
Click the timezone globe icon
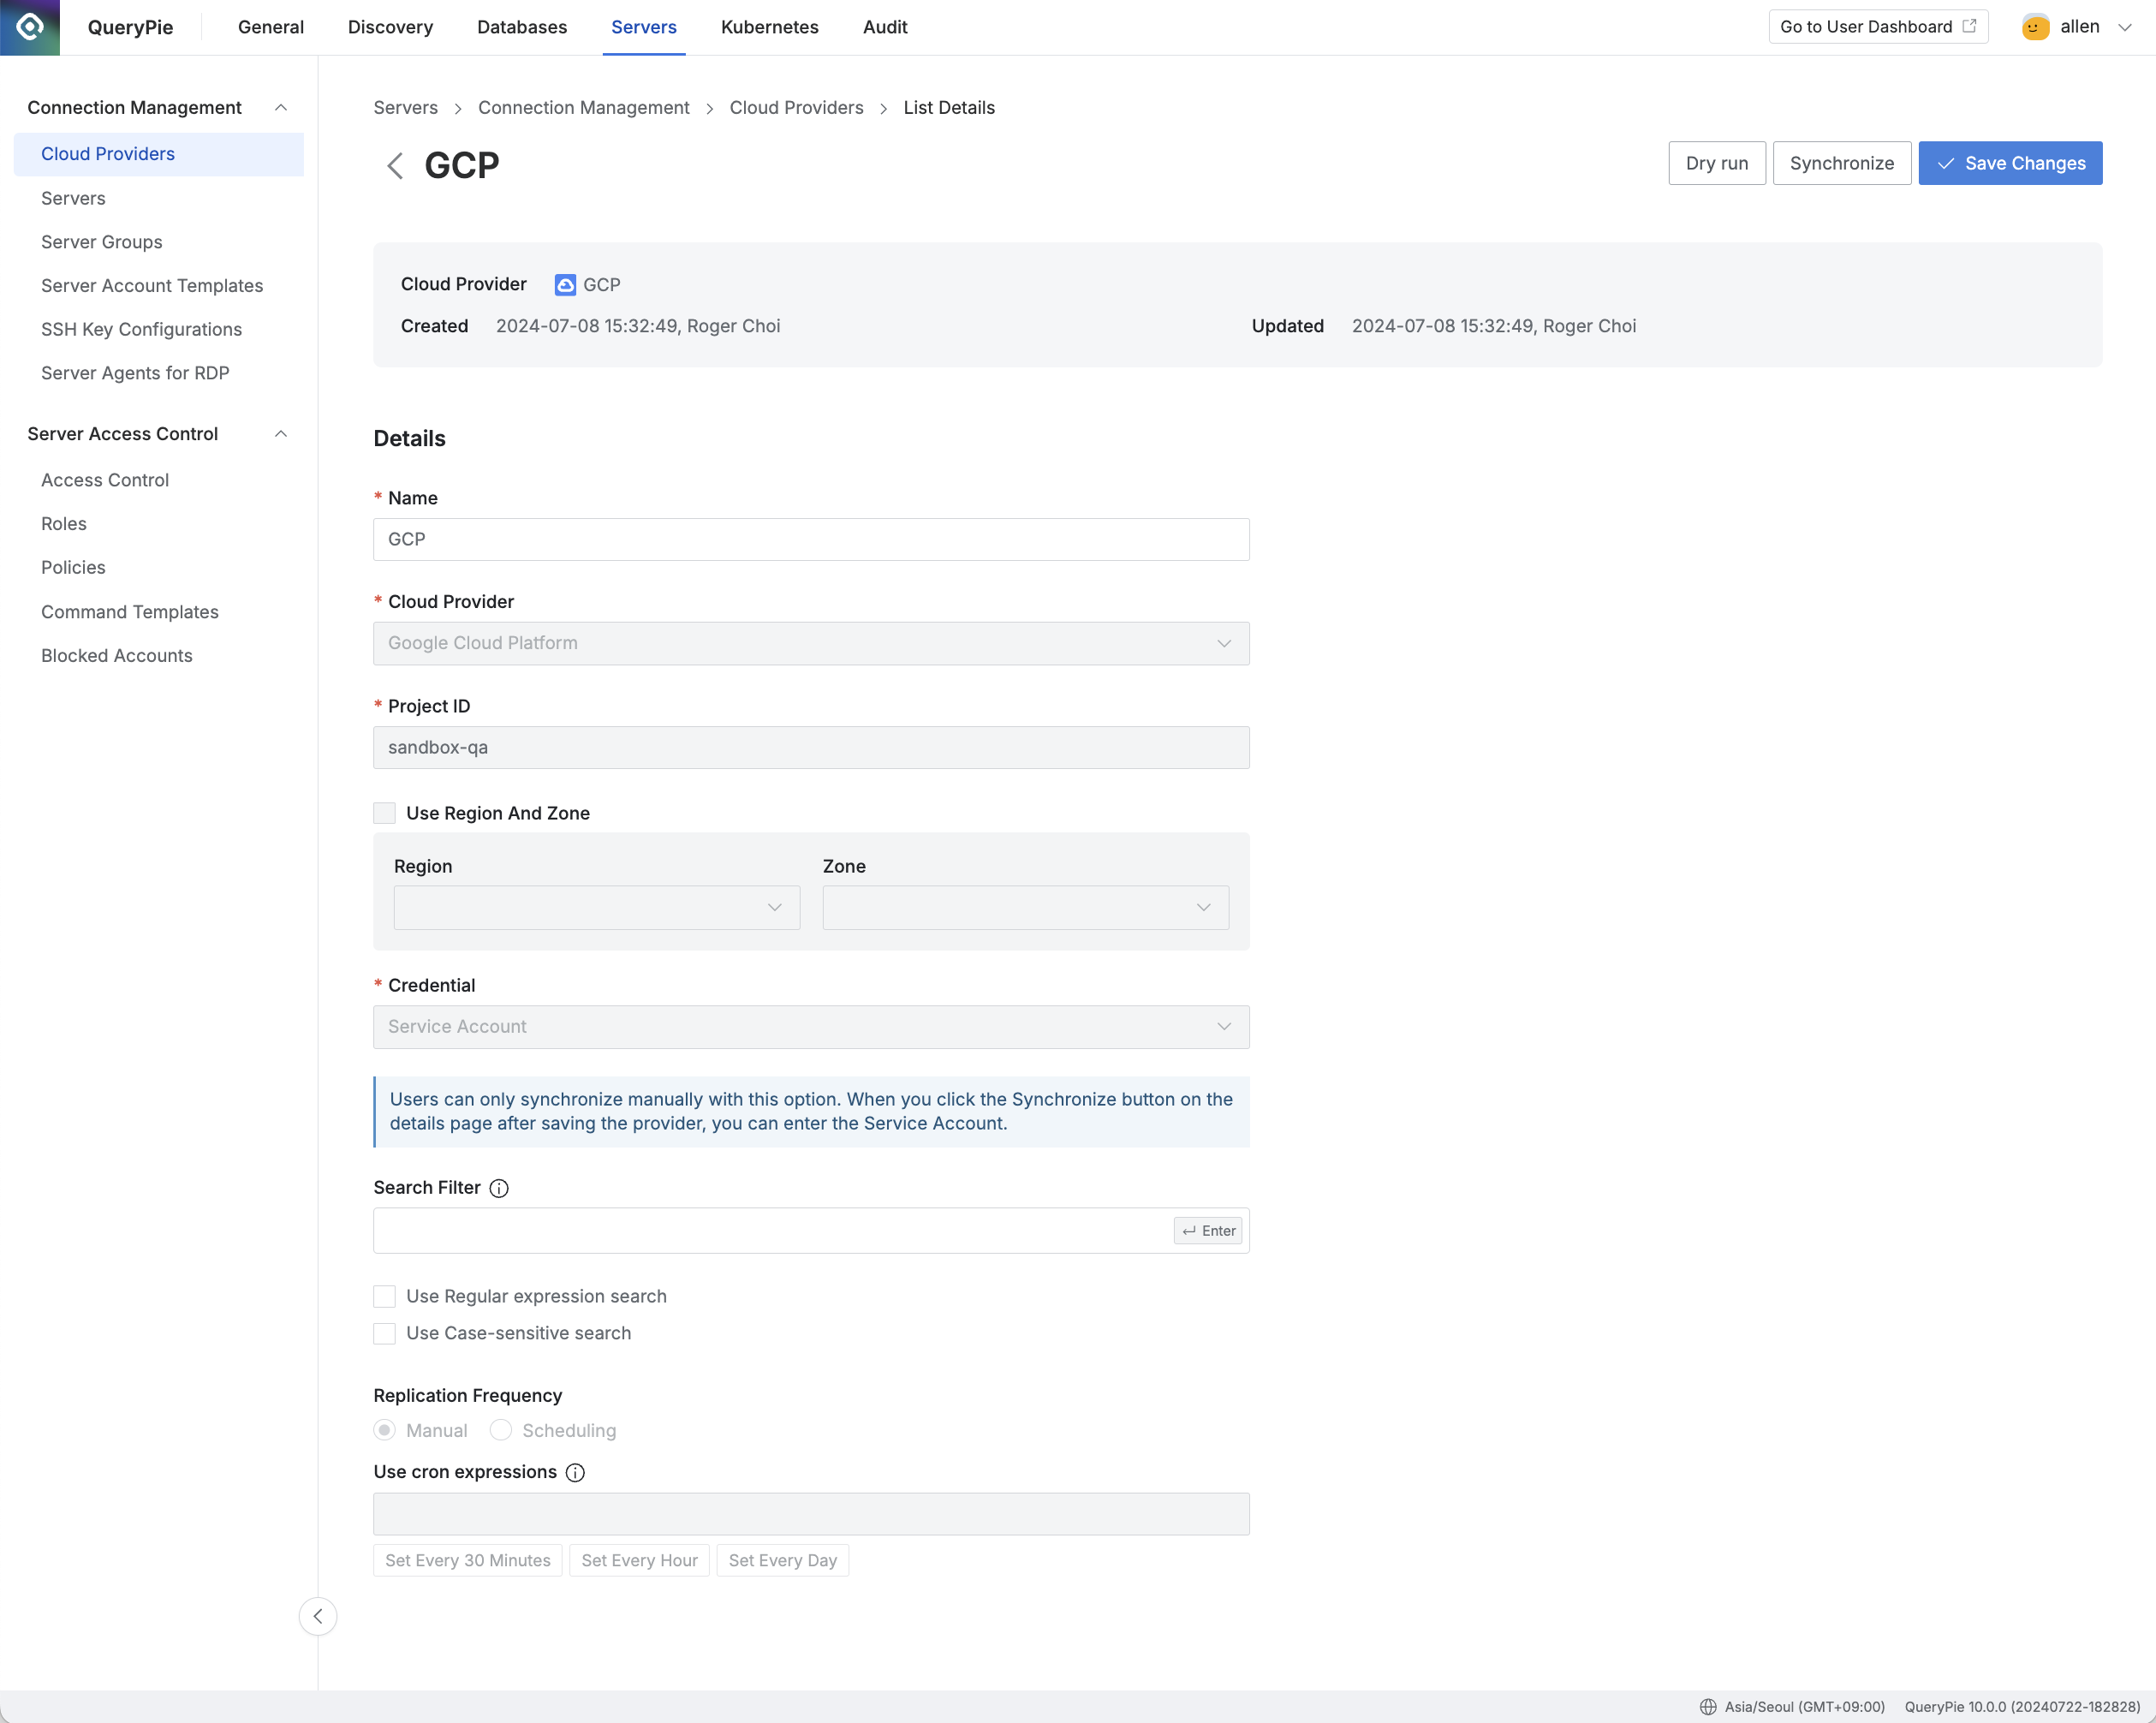(x=1708, y=1706)
